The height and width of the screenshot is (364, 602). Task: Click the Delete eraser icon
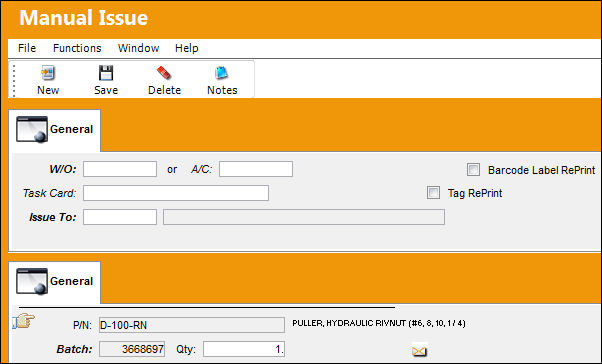click(x=164, y=73)
